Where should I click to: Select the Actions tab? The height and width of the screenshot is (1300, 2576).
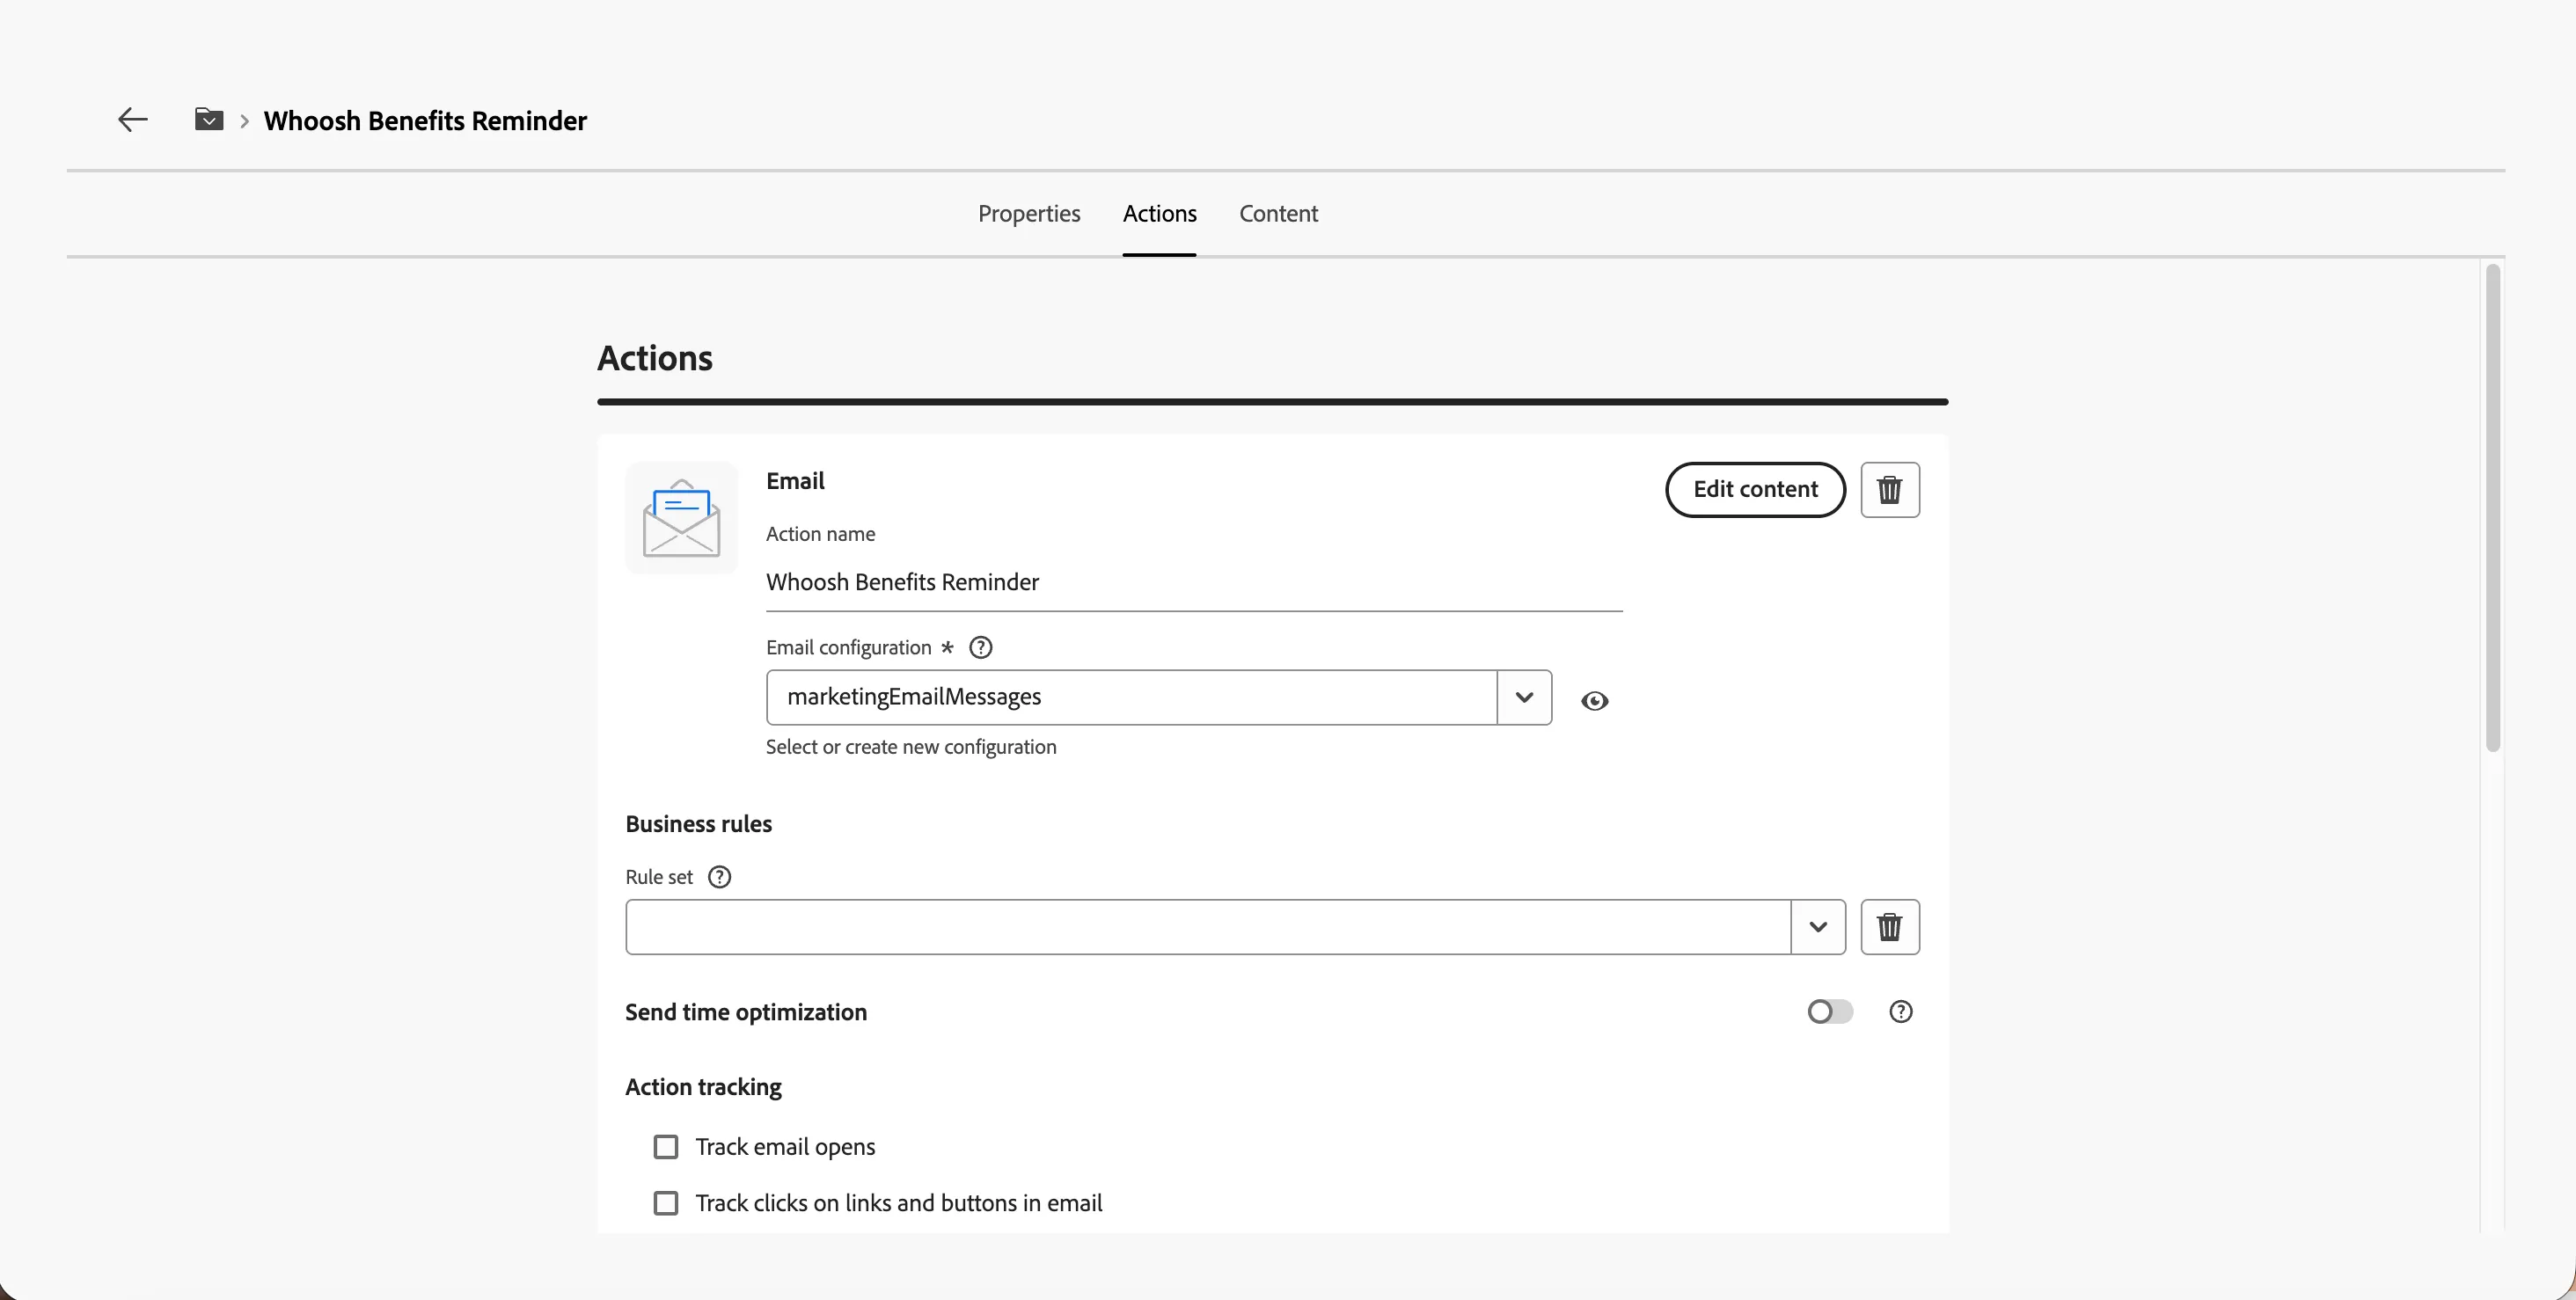pyautogui.click(x=1159, y=214)
